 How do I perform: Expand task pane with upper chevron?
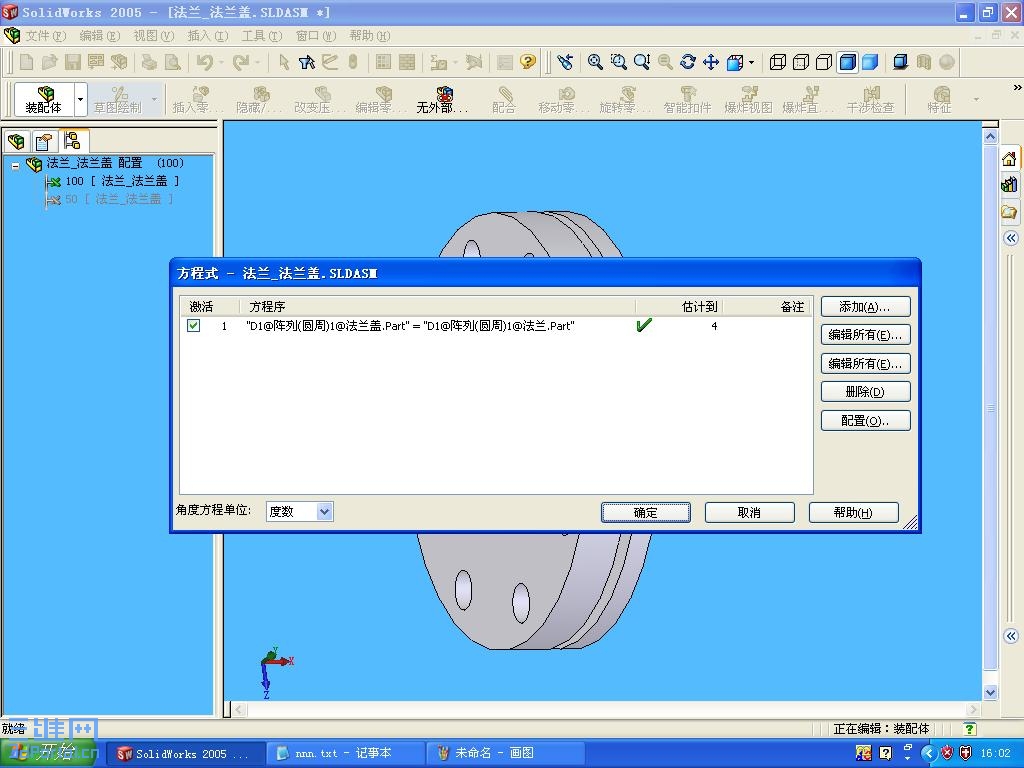(1011, 238)
